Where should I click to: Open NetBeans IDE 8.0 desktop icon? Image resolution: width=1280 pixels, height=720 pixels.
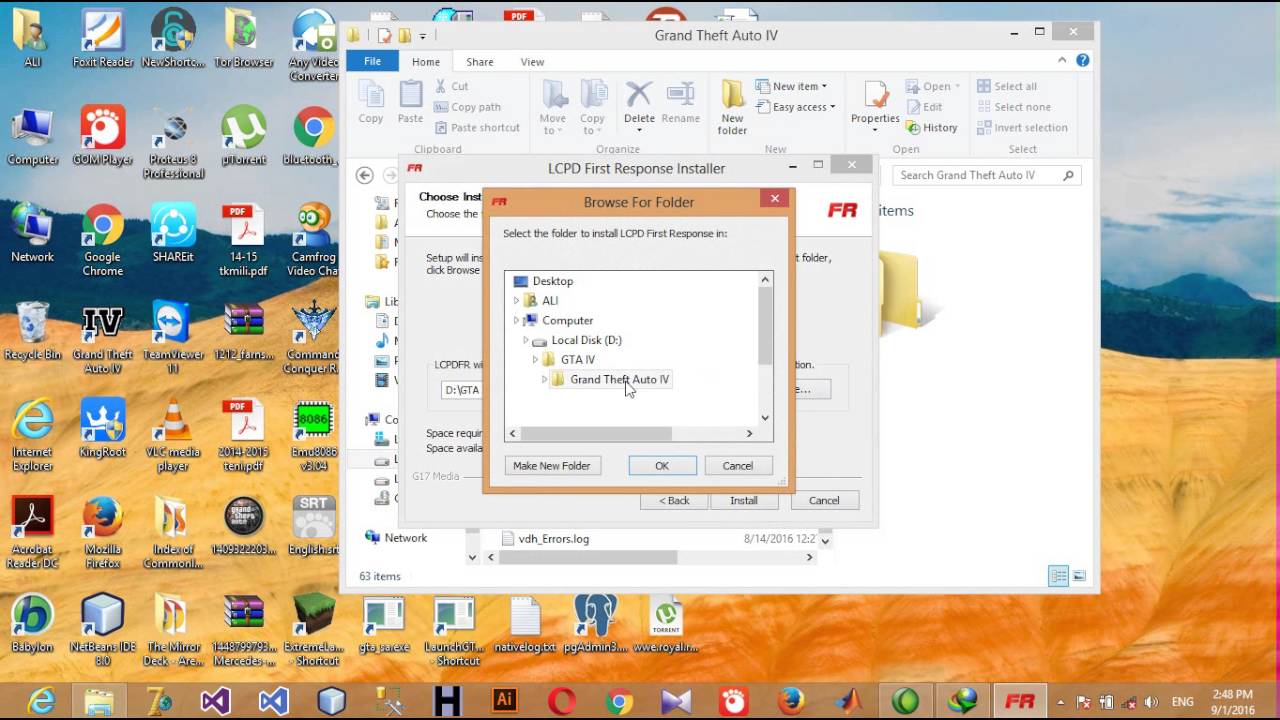click(103, 631)
